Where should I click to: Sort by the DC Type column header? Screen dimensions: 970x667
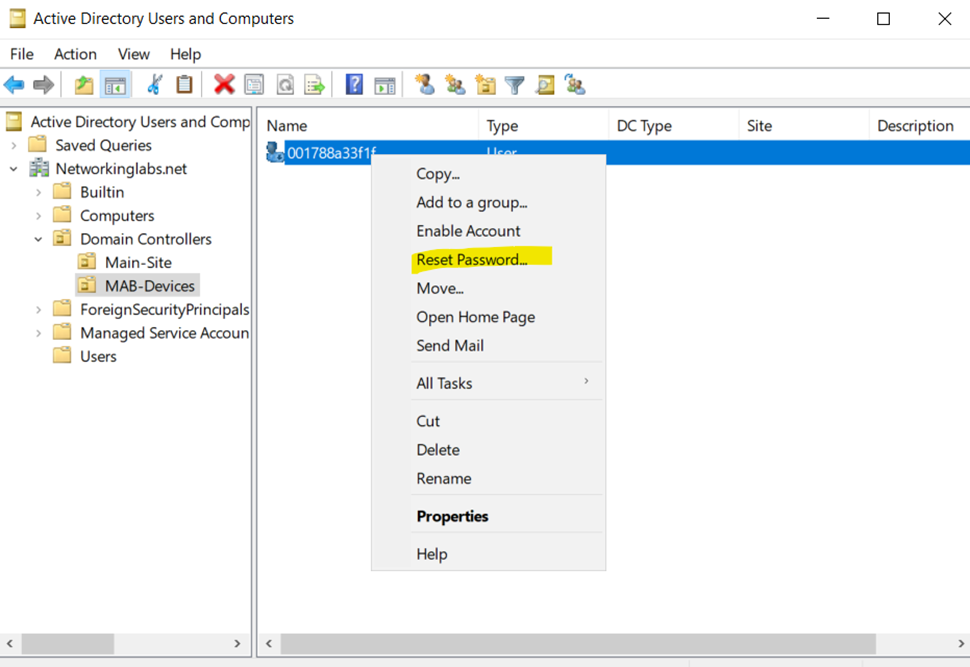[x=674, y=126]
